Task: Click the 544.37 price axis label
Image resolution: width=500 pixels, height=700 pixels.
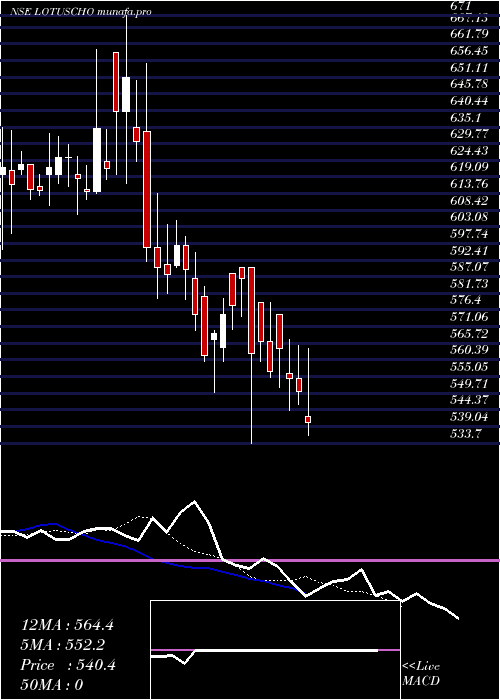Action: click(470, 400)
